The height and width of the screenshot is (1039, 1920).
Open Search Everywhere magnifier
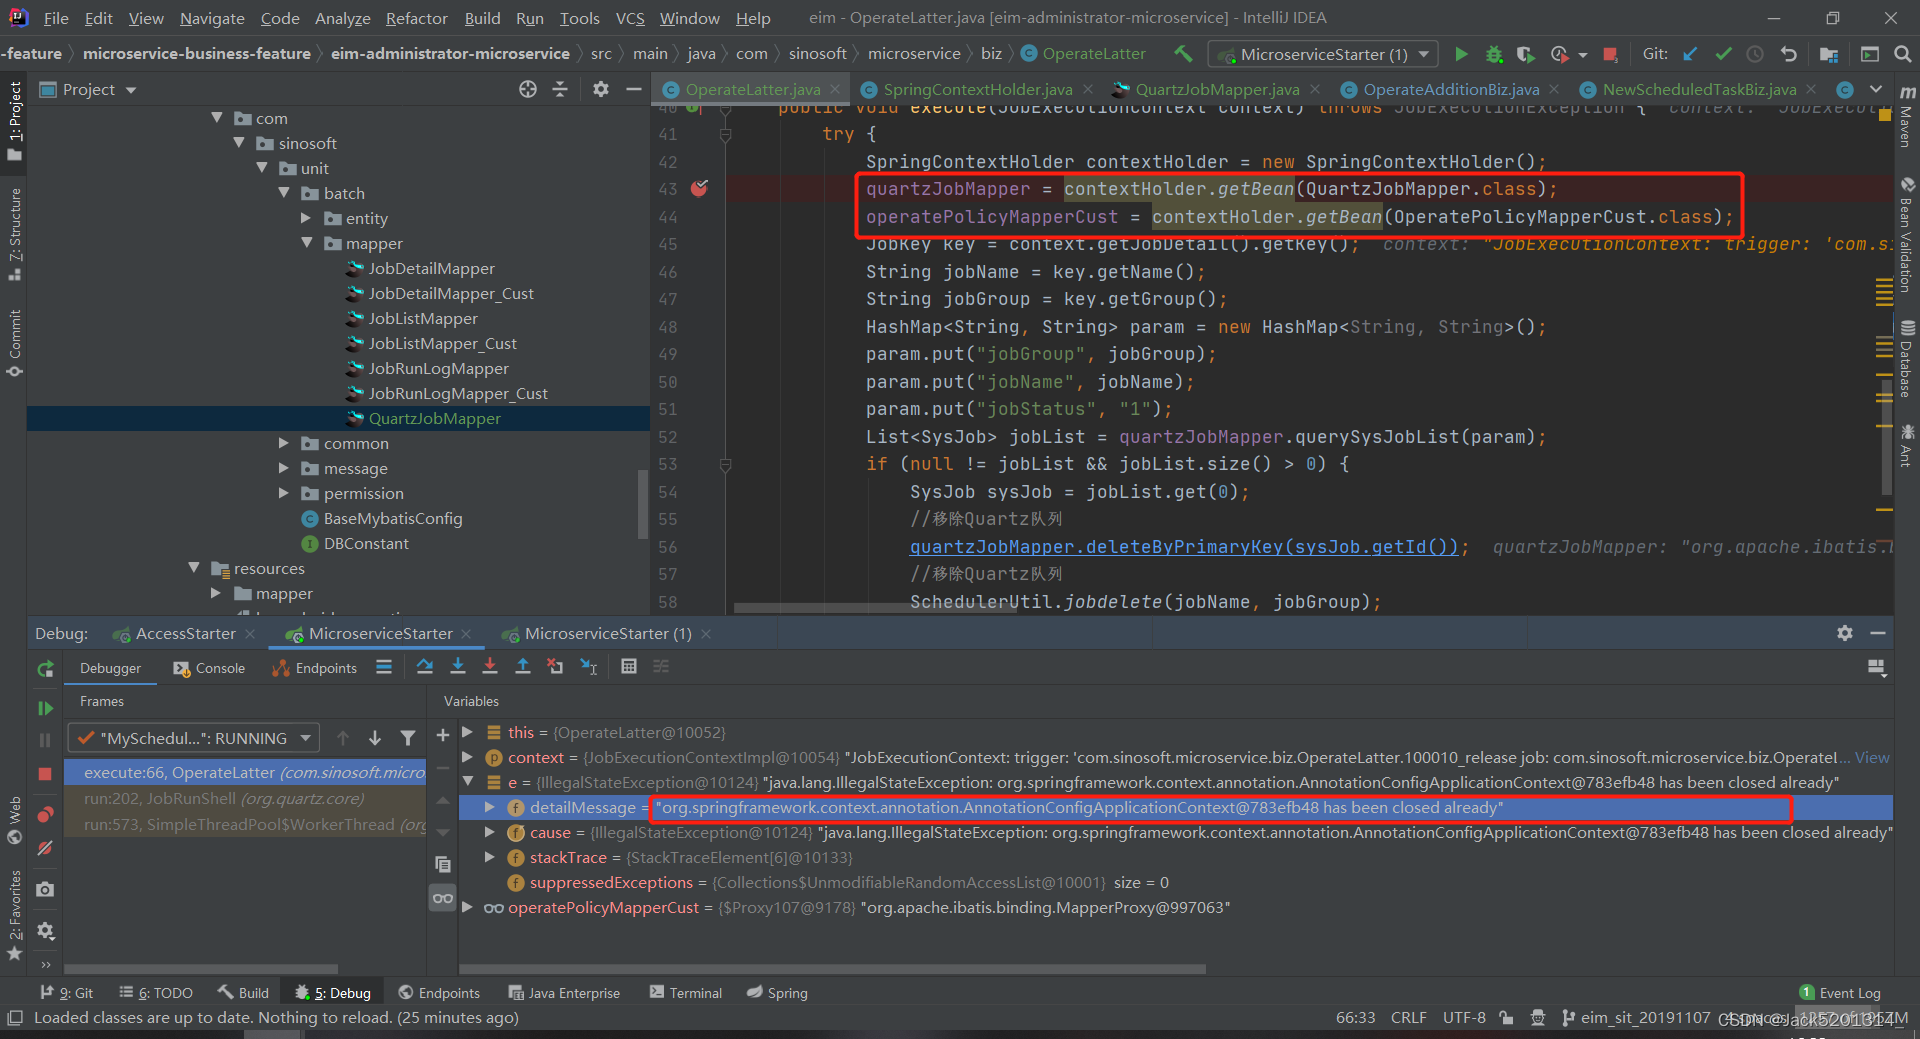click(1903, 54)
